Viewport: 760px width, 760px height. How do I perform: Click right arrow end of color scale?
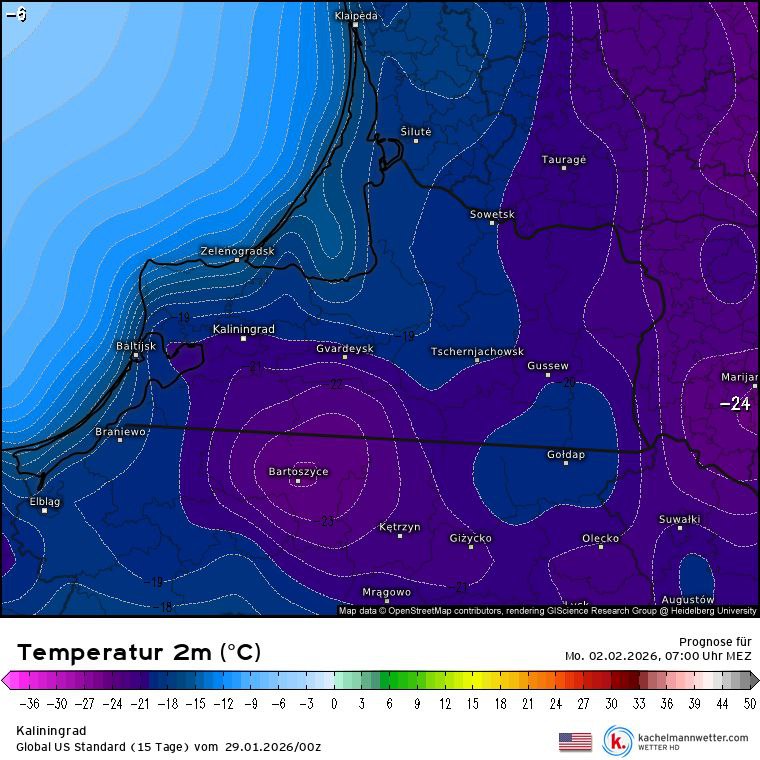(753, 680)
